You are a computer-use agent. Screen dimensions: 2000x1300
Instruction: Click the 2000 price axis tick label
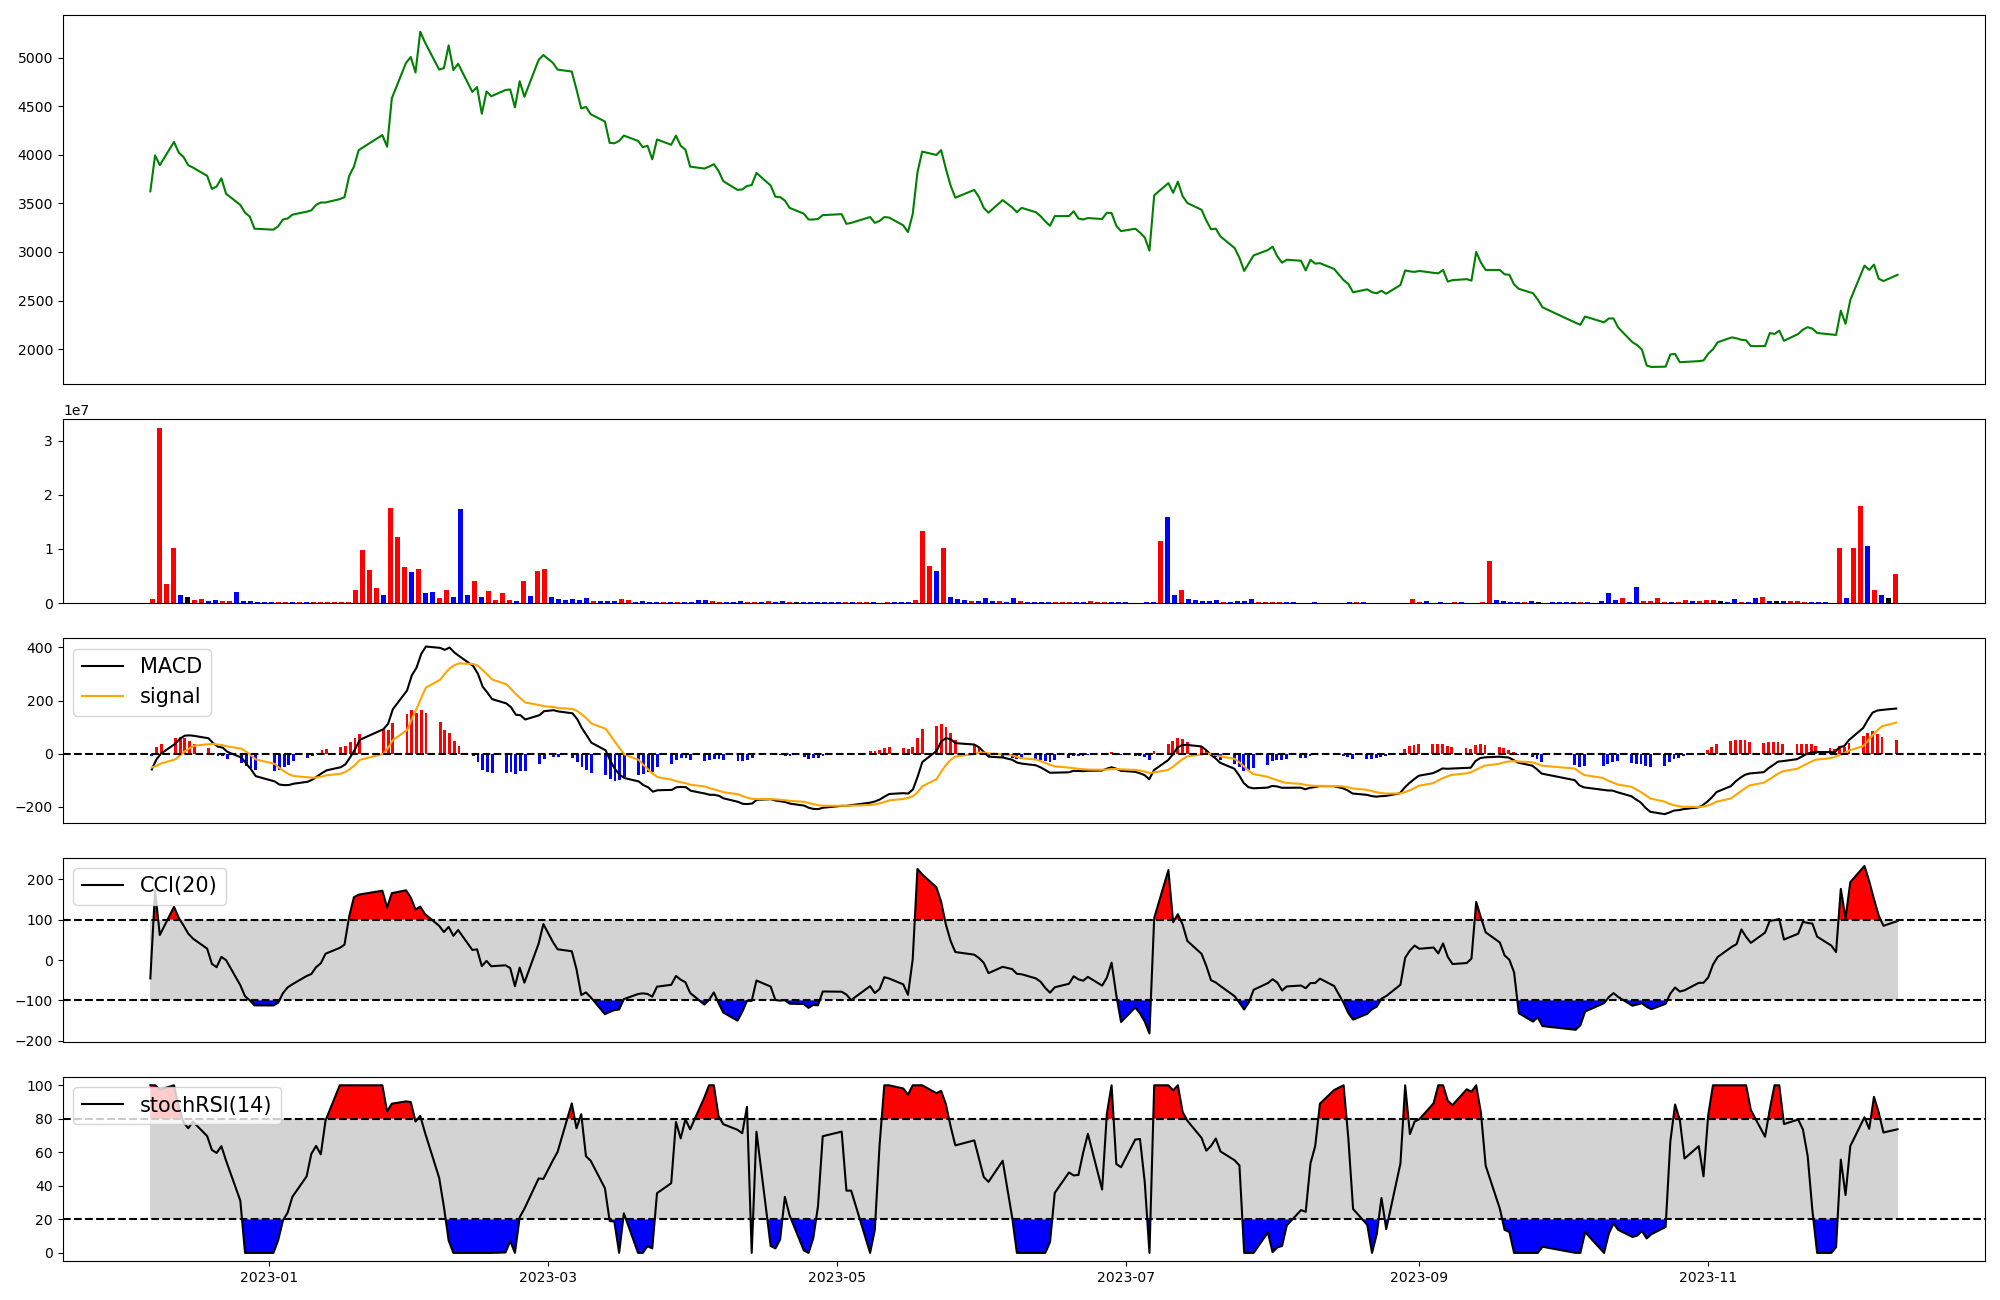pos(35,350)
